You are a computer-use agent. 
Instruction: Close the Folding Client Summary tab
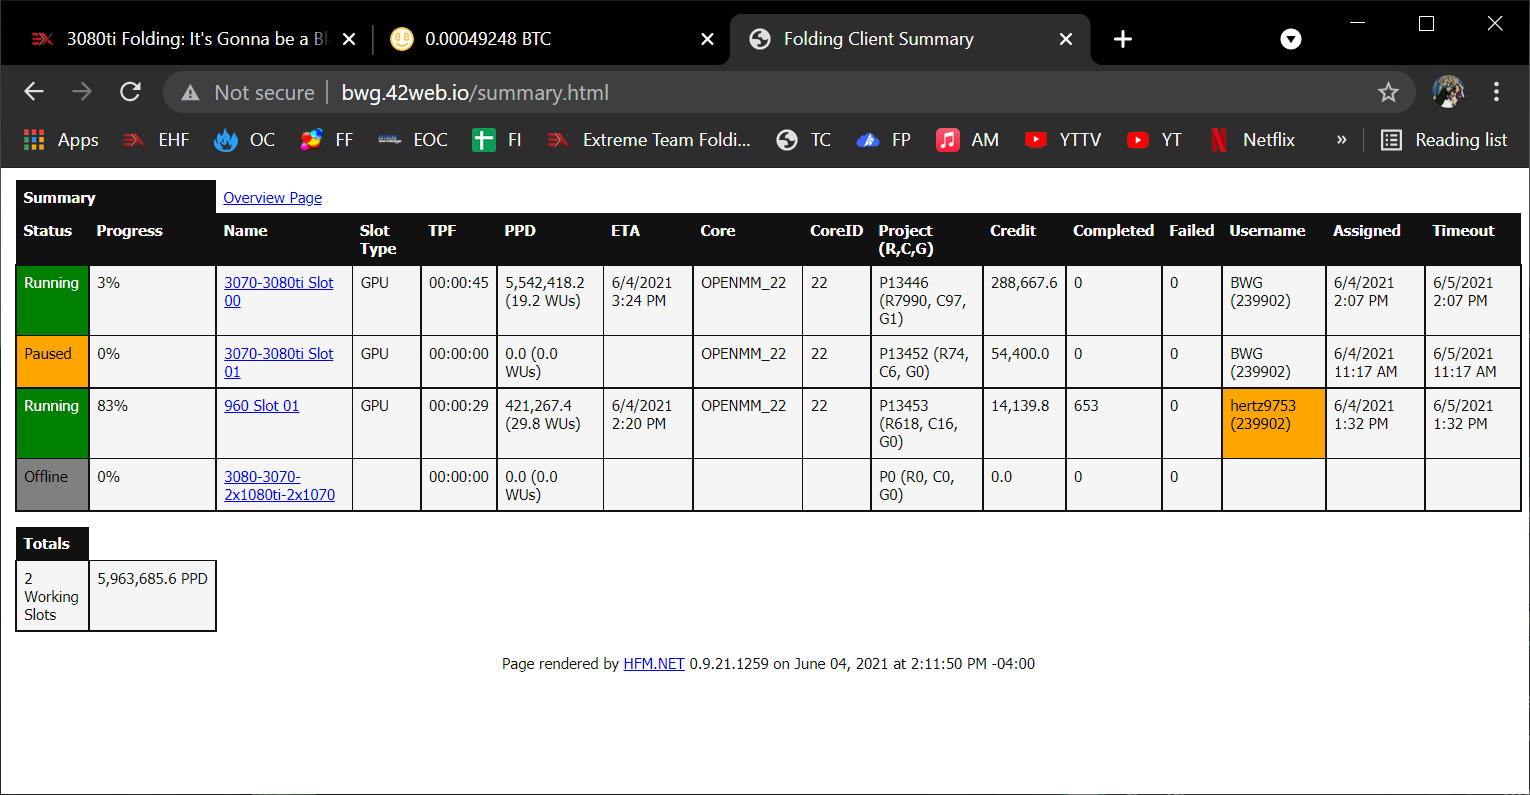(1066, 39)
